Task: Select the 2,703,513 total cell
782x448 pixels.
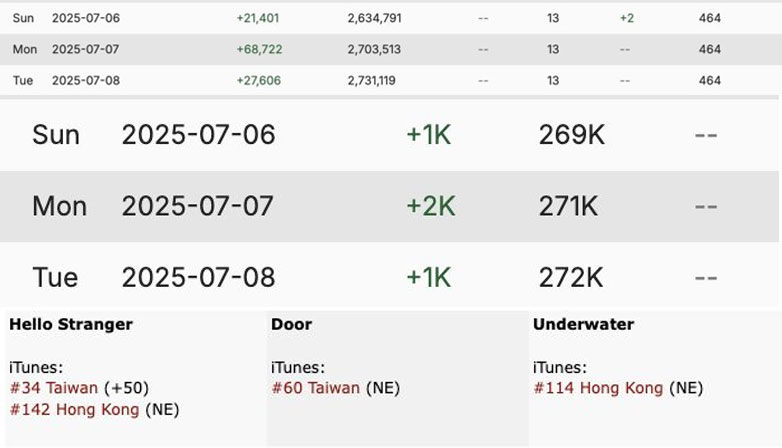Action: (375, 49)
